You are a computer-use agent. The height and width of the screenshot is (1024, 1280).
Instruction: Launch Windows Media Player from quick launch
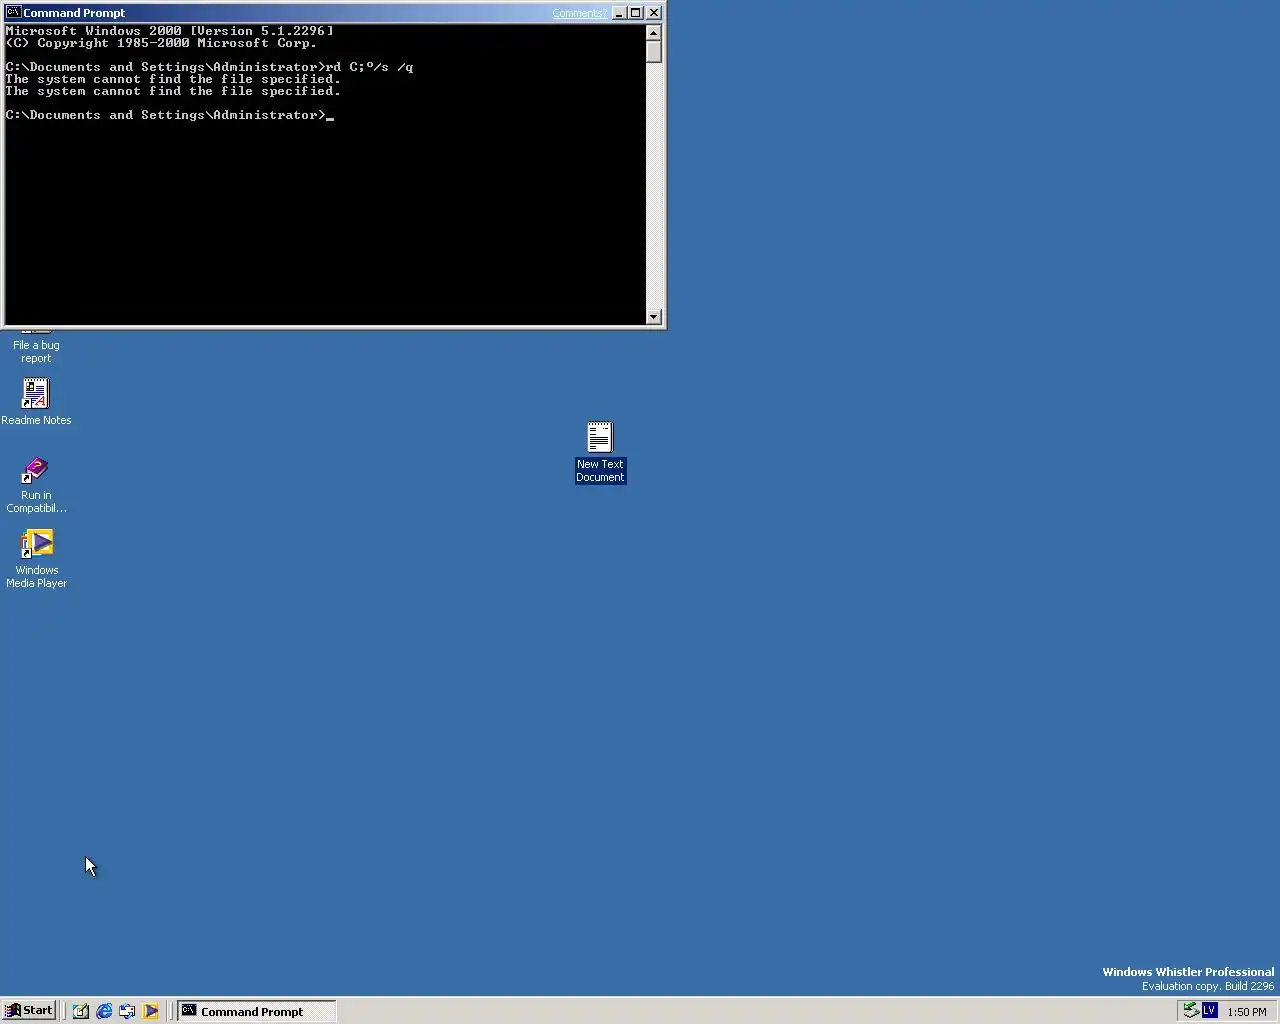(150, 1011)
